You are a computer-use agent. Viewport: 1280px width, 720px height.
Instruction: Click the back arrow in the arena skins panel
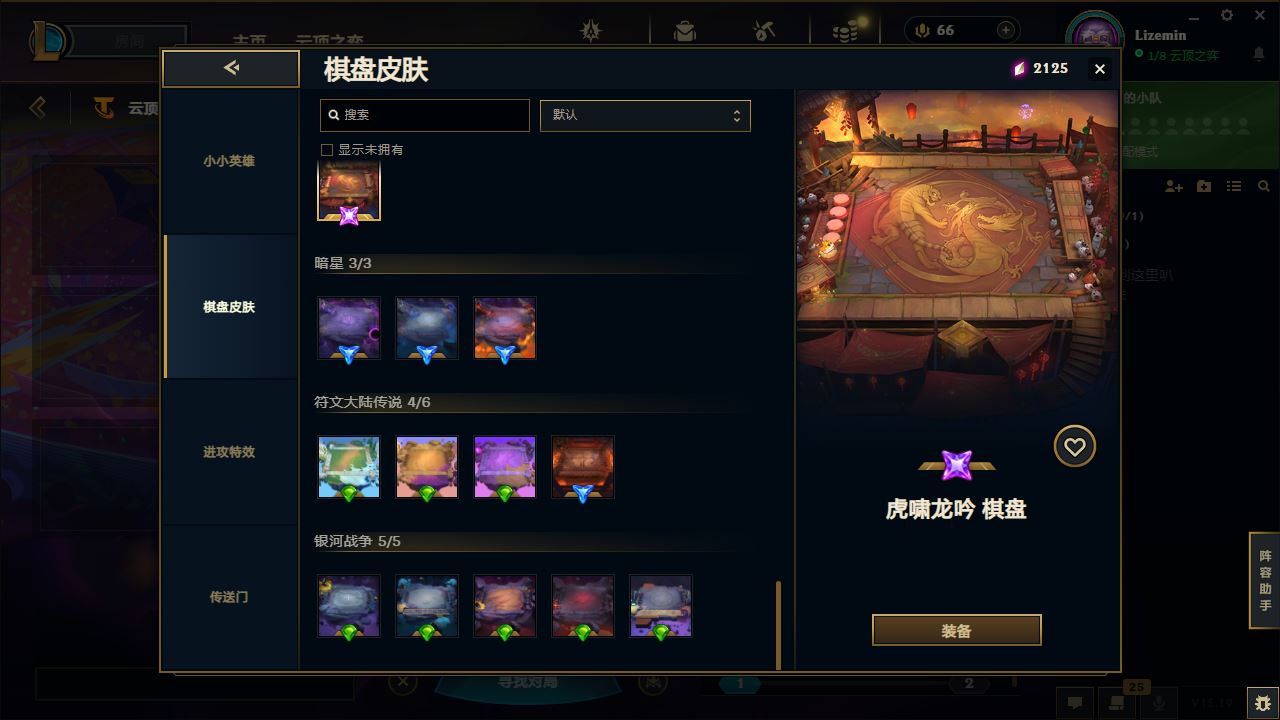231,68
